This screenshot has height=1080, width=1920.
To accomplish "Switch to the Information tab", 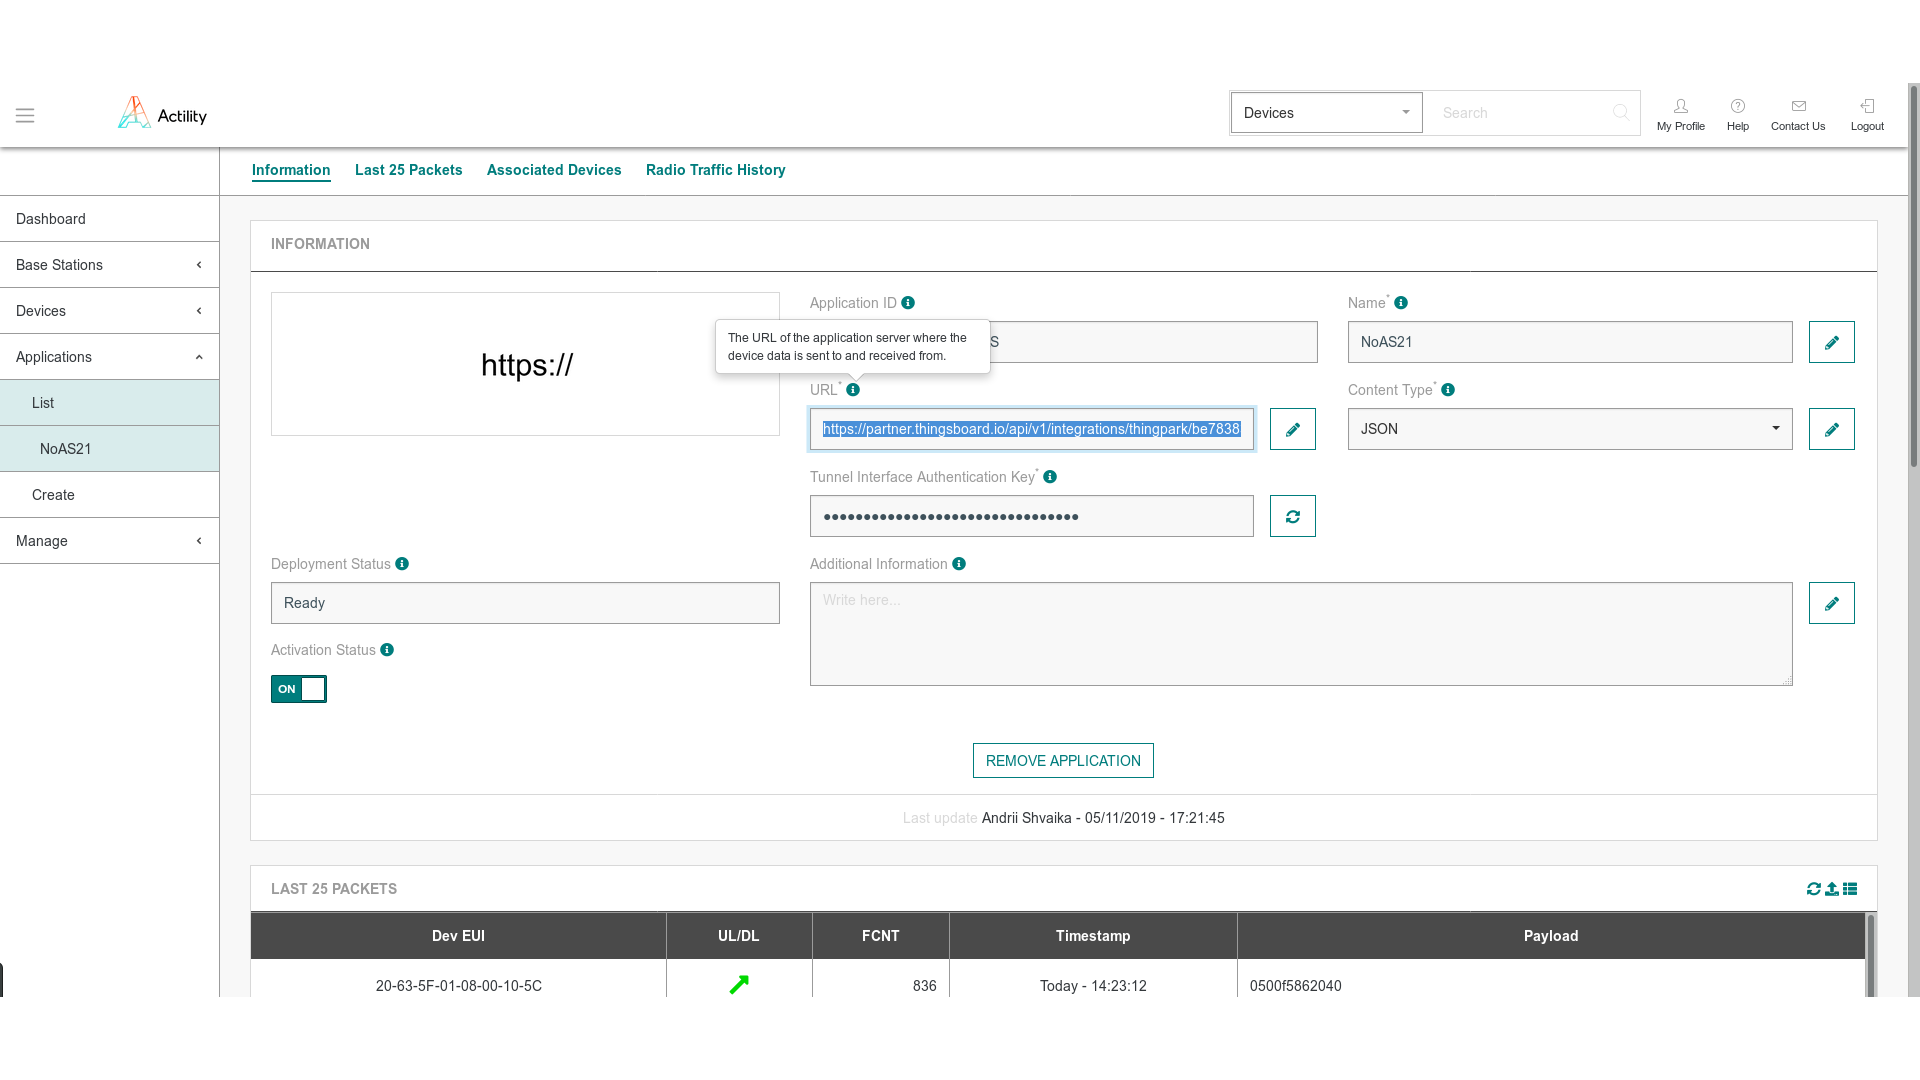I will (291, 170).
